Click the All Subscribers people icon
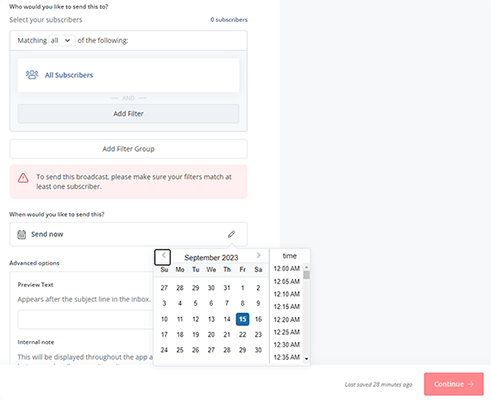This screenshot has width=491, height=400. click(x=32, y=75)
